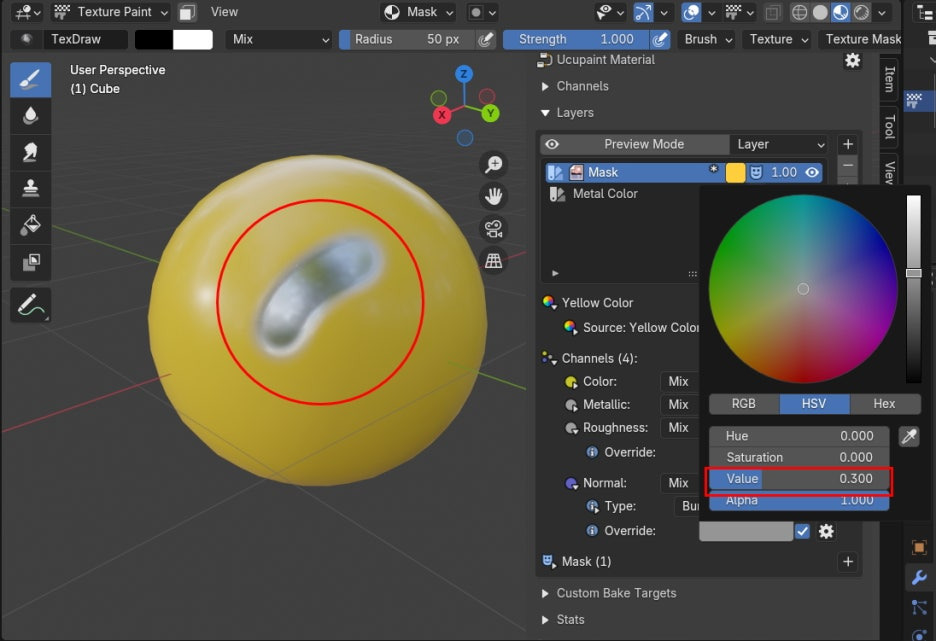This screenshot has width=936, height=641.
Task: Open the Item sidebar tab
Action: pyautogui.click(x=889, y=79)
